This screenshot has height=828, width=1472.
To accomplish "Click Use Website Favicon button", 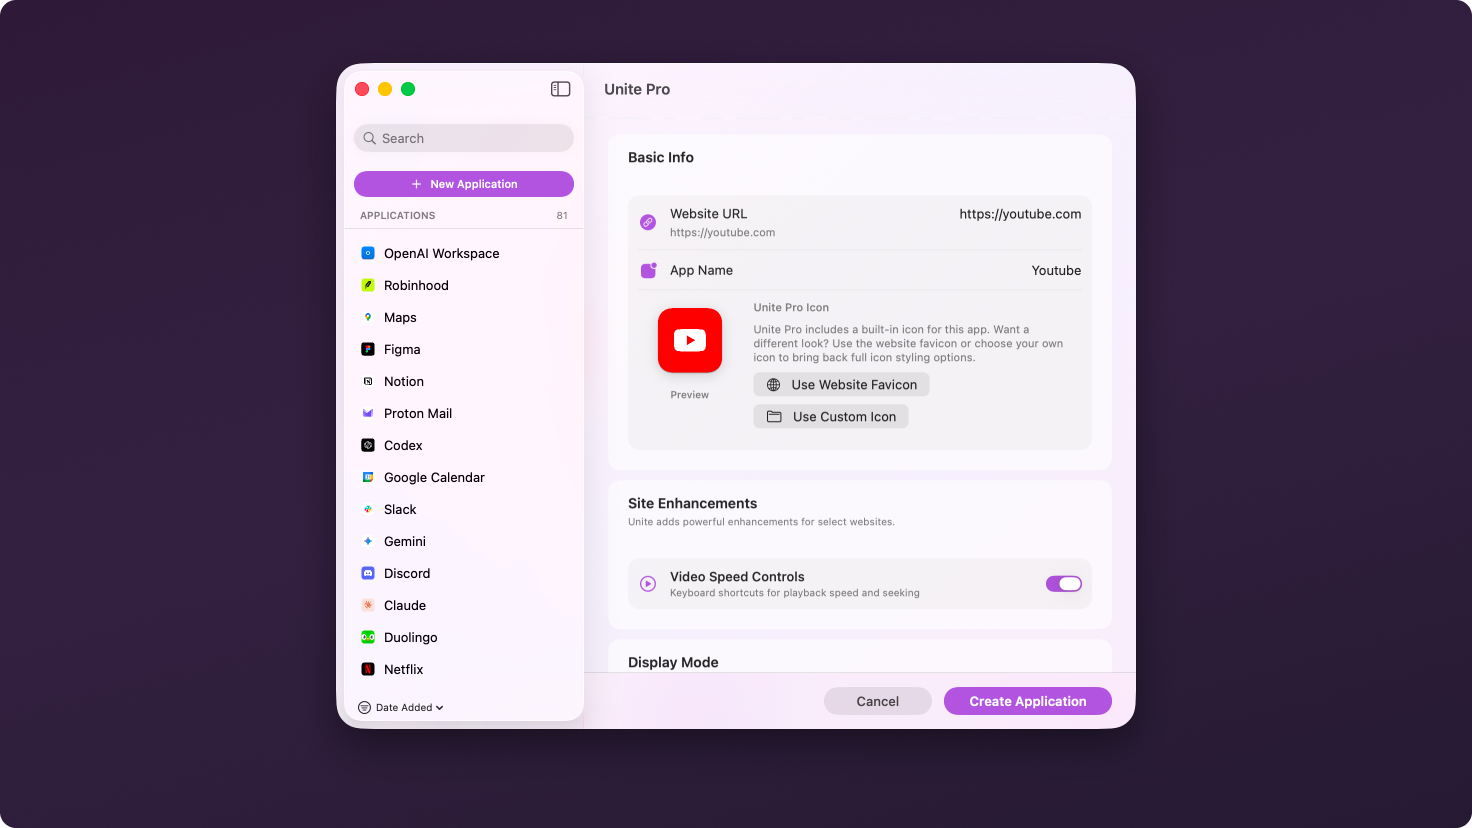I will click(x=841, y=385).
